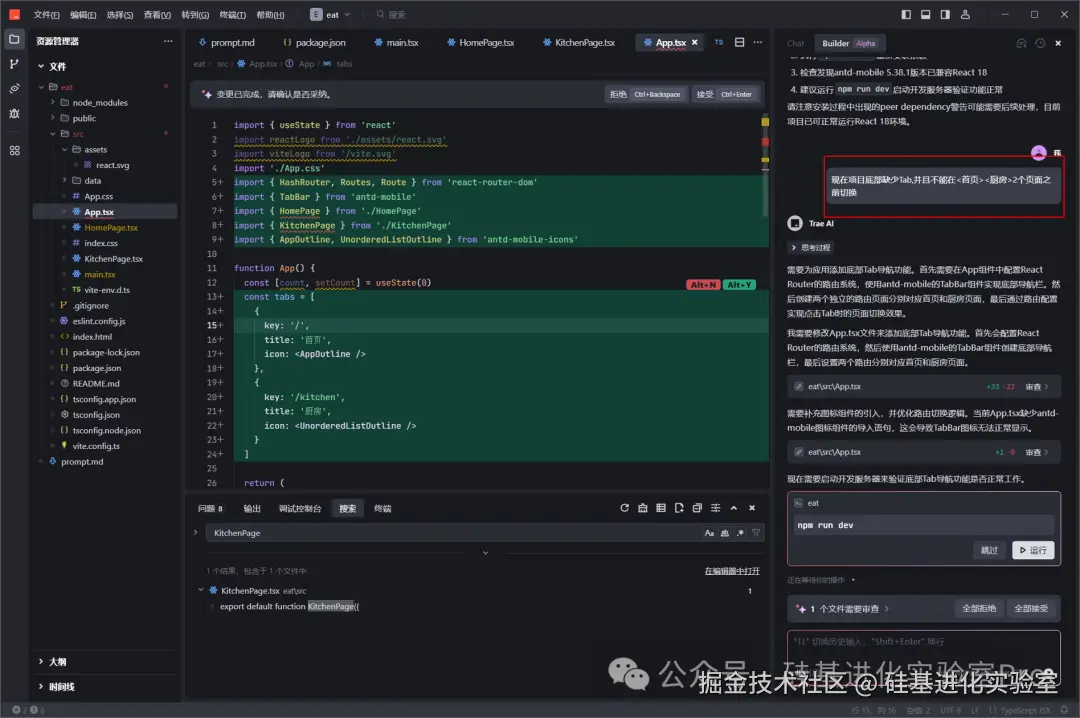Toggle the bottom panel layout icon
The width and height of the screenshot is (1080, 718).
pyautogui.click(x=925, y=14)
